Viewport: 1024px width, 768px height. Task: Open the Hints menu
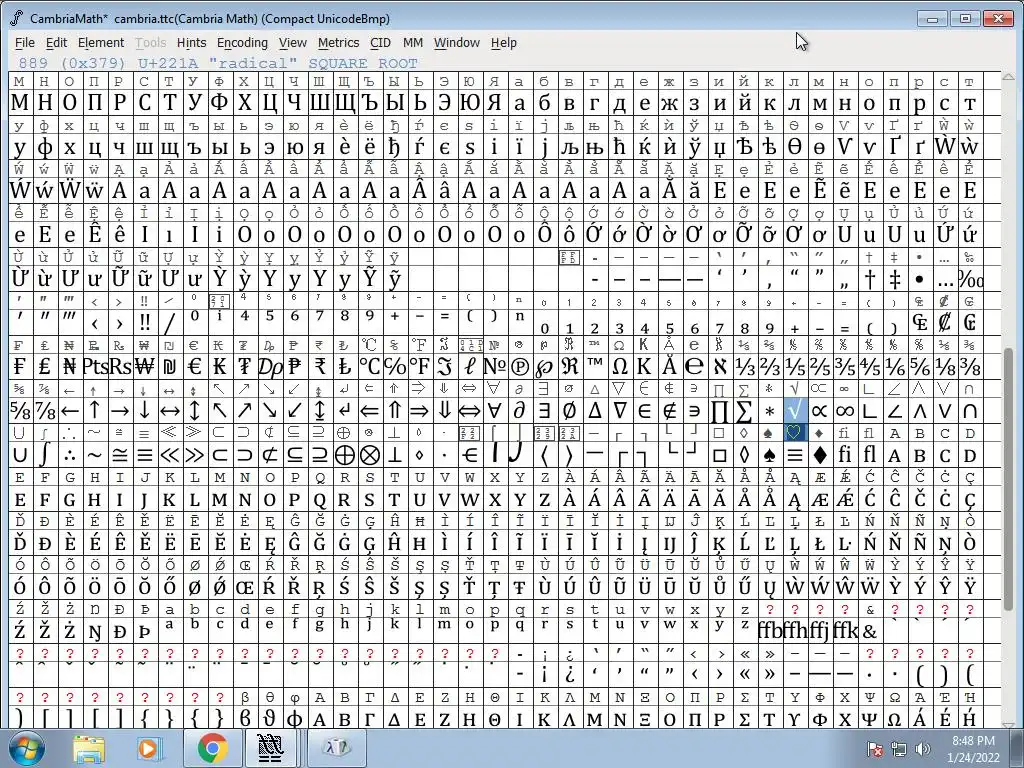click(191, 42)
